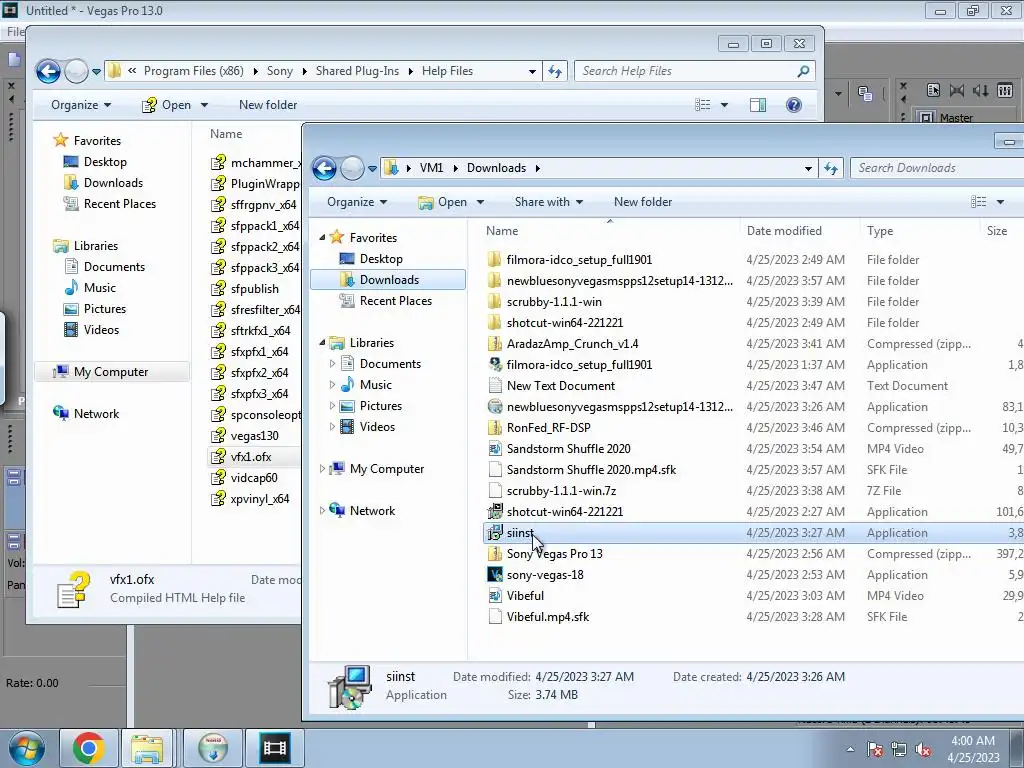Open the Windows Start menu

click(26, 748)
